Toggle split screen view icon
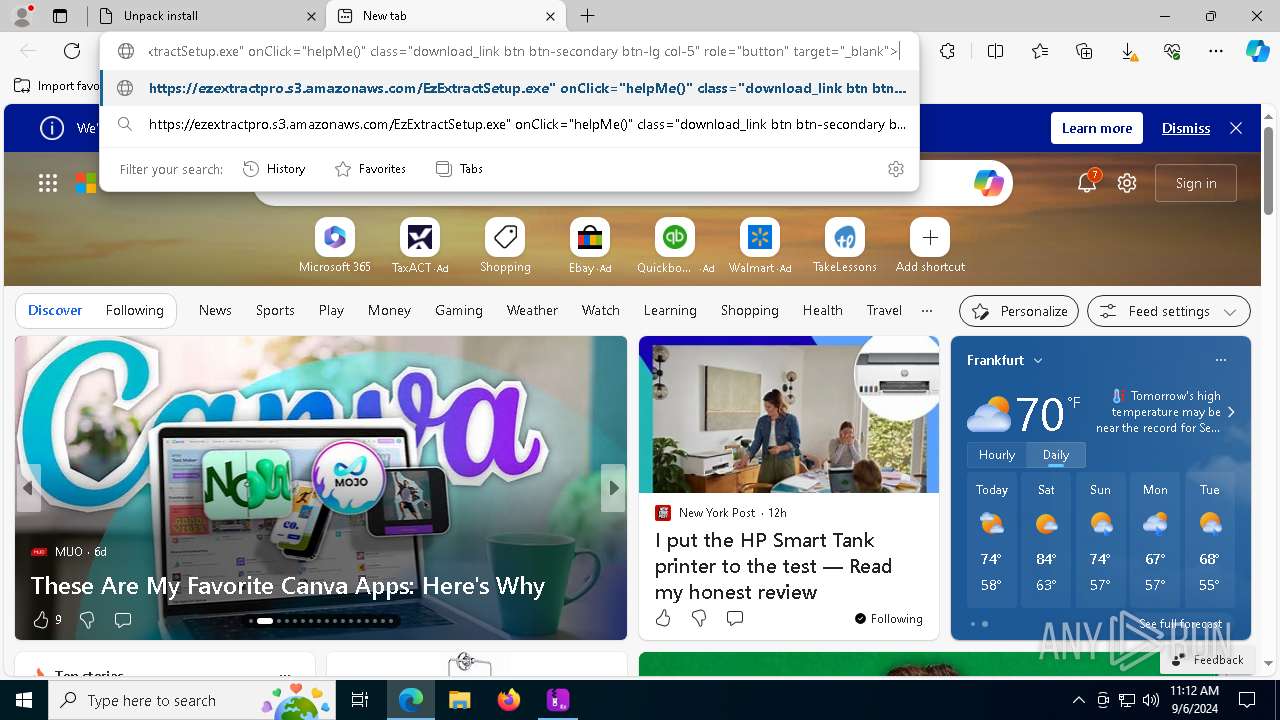The width and height of the screenshot is (1280, 720). click(x=995, y=51)
